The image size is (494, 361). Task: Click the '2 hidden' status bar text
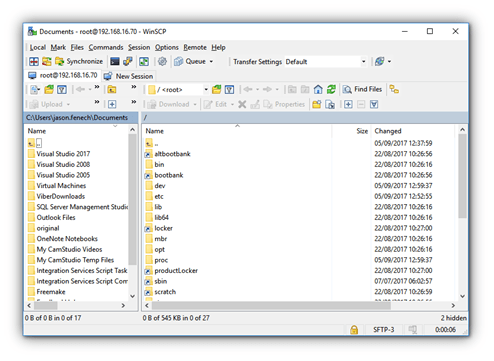coord(453,318)
